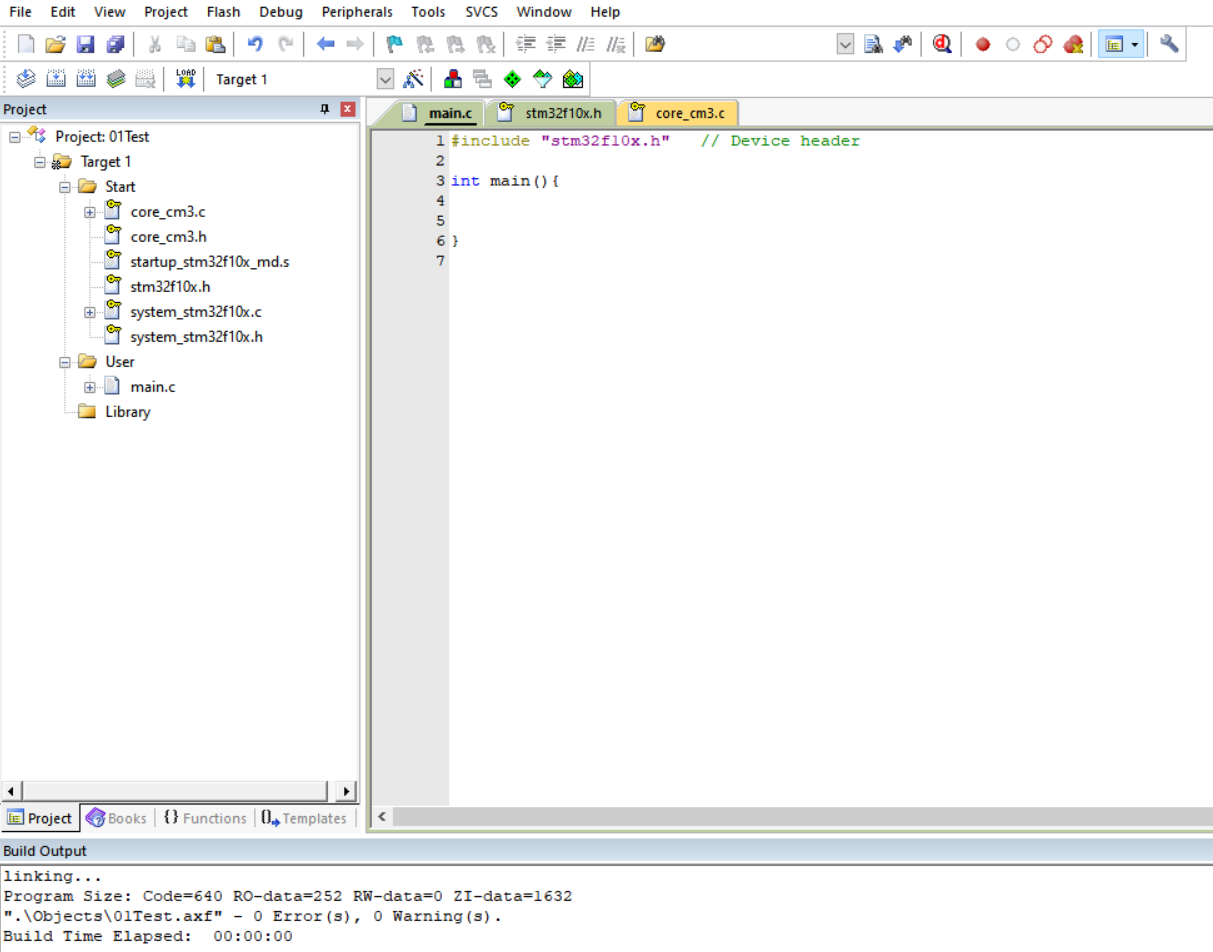Unindent selected lines icon
Image resolution: width=1213 pixels, height=952 pixels.
[x=556, y=44]
